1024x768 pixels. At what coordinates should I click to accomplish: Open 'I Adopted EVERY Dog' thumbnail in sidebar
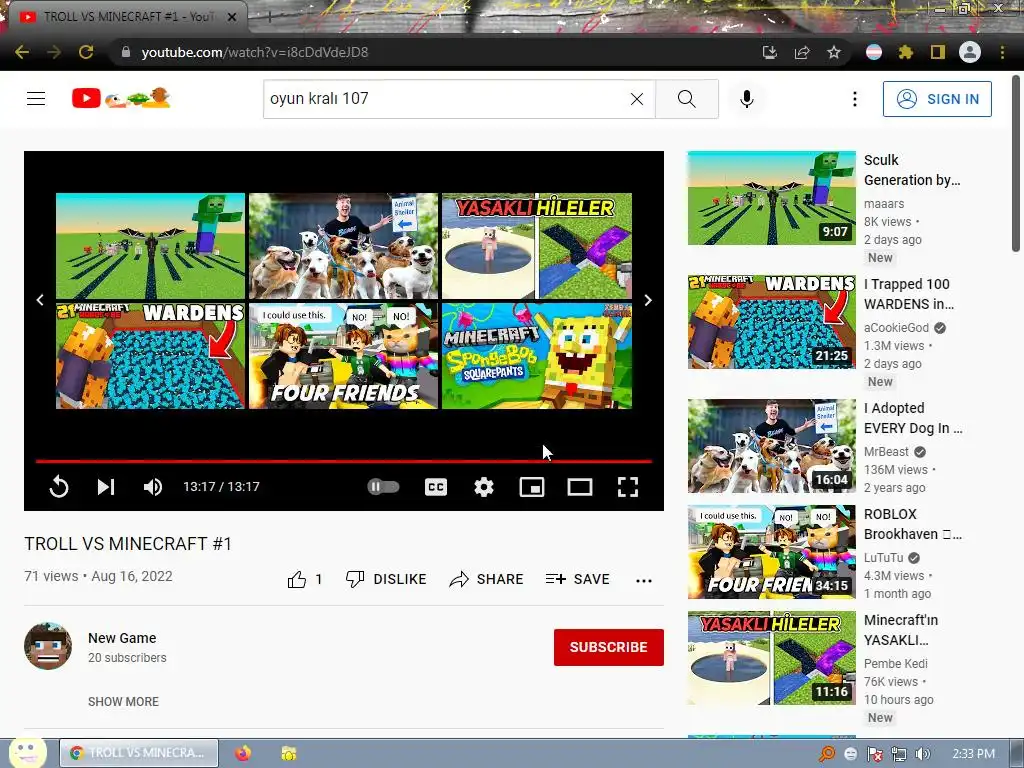coord(771,446)
